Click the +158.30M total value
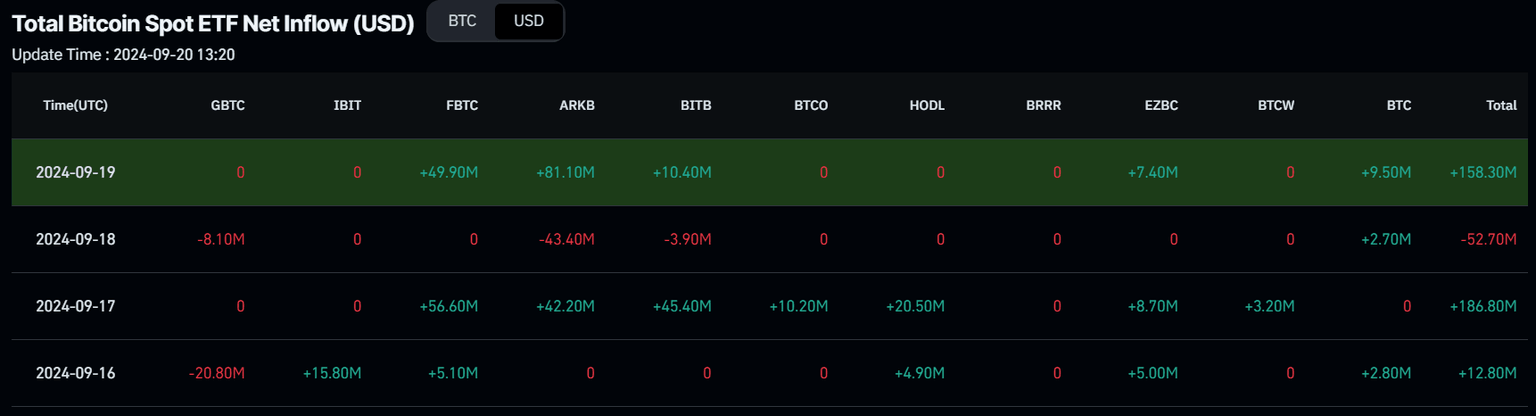This screenshot has width=1536, height=416. point(1483,172)
